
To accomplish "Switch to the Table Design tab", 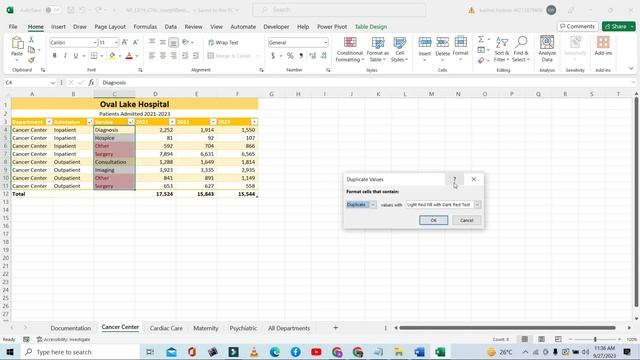I will (371, 27).
